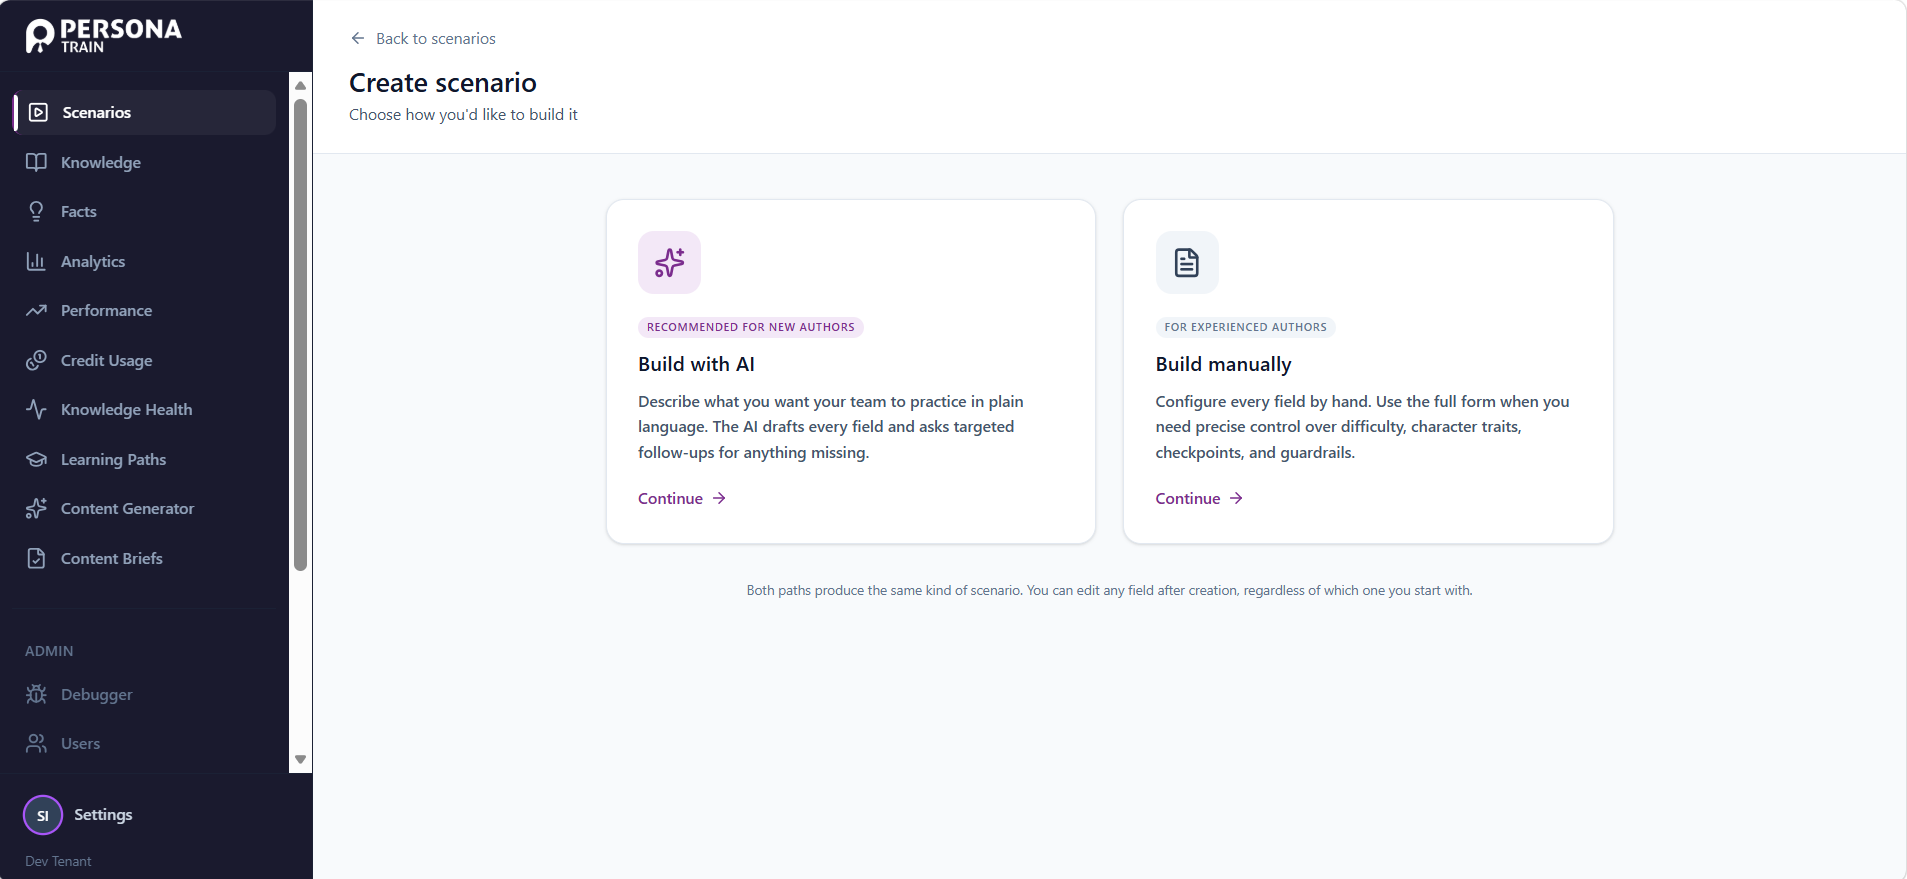Click the Debugger bug icon
The height and width of the screenshot is (879, 1907).
coord(36,694)
